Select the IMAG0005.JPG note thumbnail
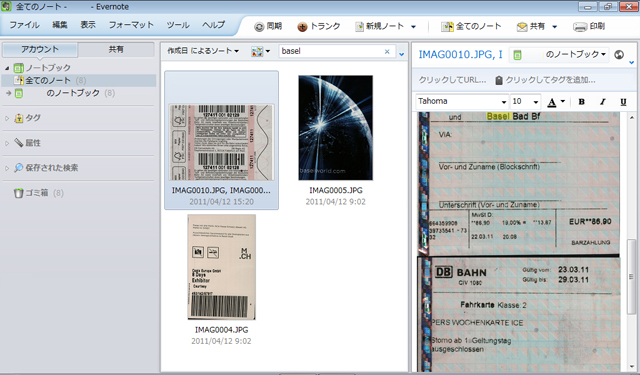Viewport: 640px width, 375px height. (x=336, y=128)
